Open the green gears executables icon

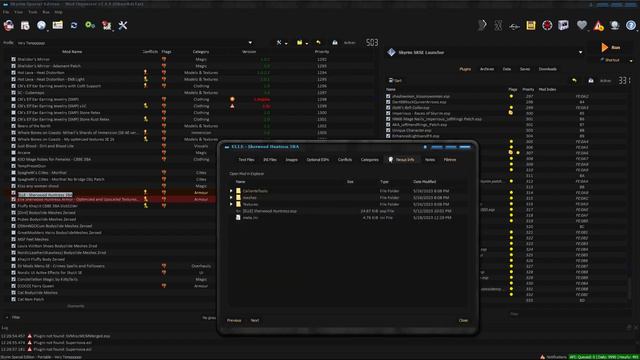point(90,25)
